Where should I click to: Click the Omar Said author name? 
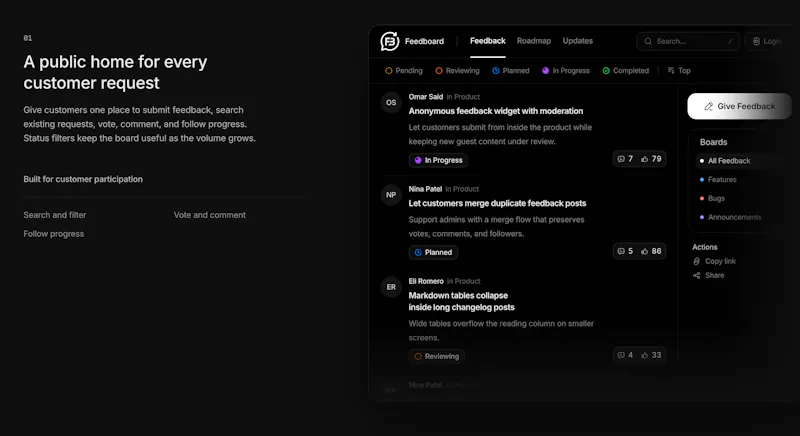point(426,97)
